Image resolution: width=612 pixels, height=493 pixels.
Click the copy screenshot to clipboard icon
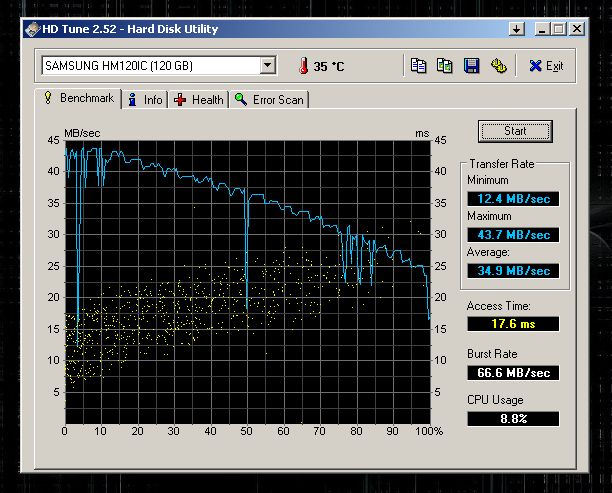click(444, 66)
